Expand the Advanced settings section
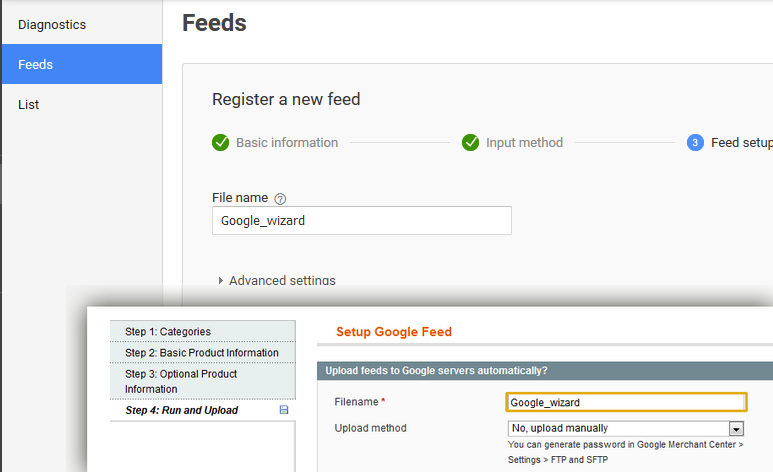This screenshot has height=472, width=773. click(x=277, y=280)
